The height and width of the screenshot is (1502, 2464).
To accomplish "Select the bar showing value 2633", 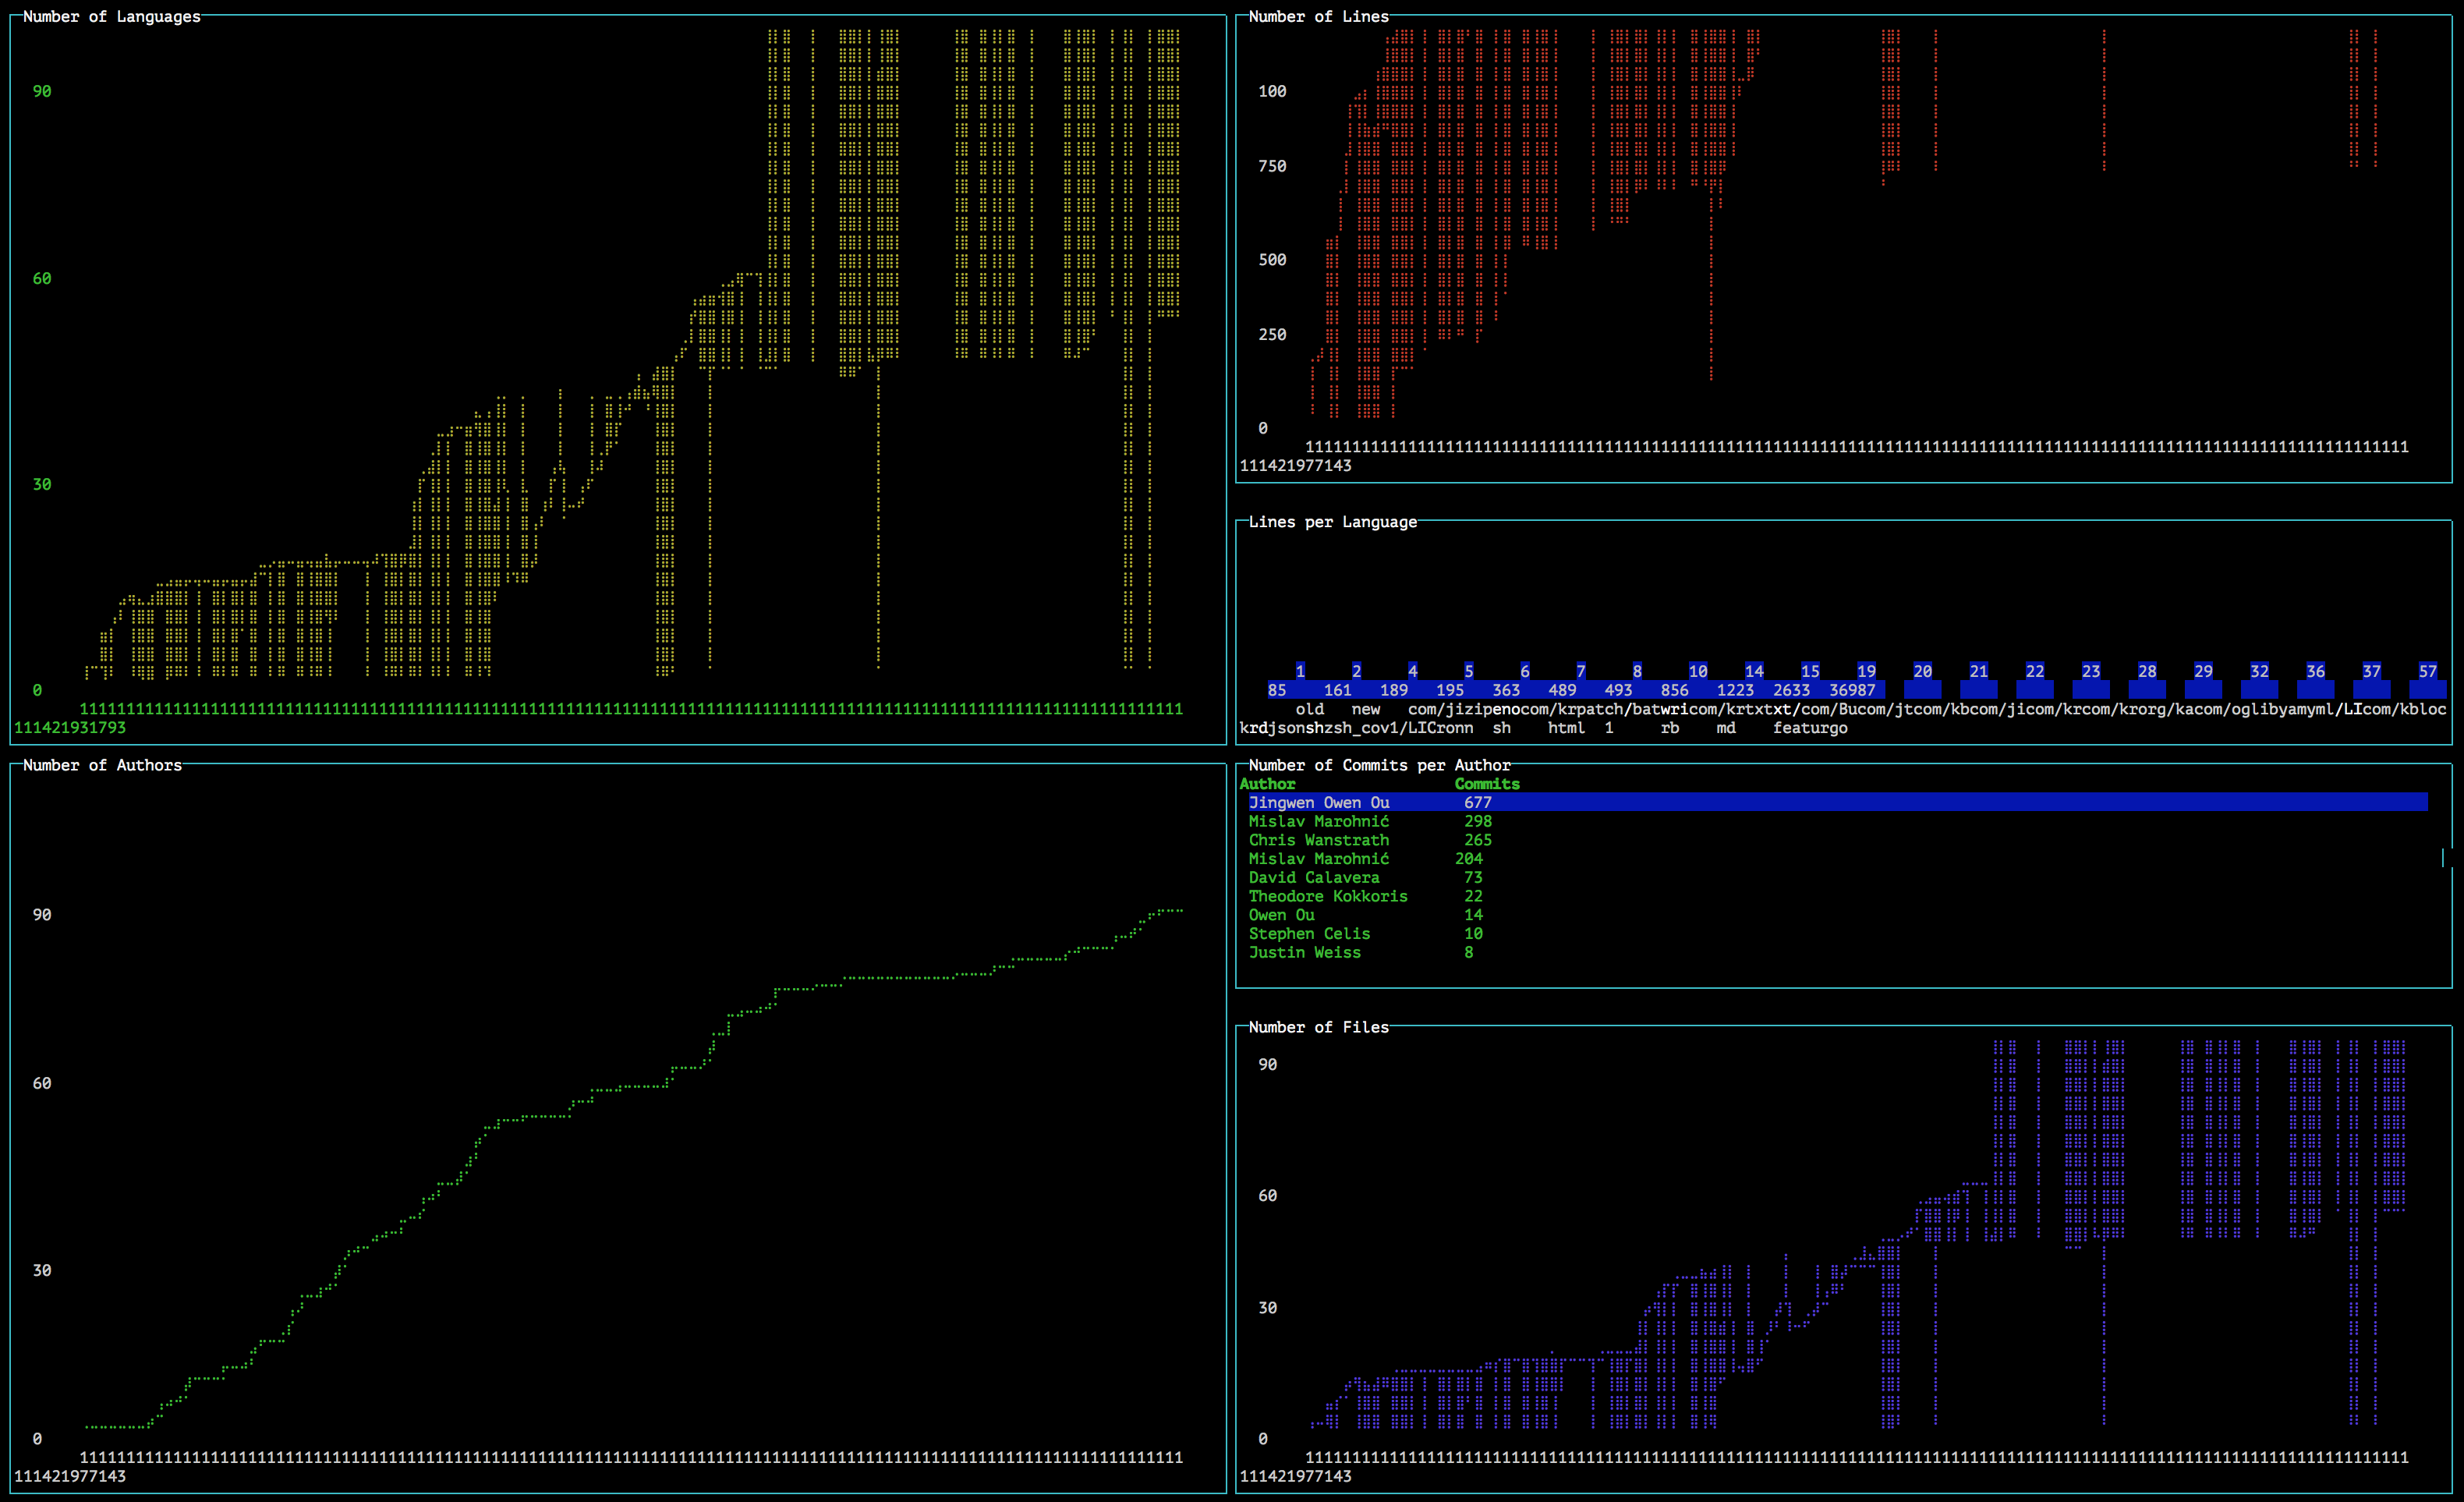I will 1791,689.
